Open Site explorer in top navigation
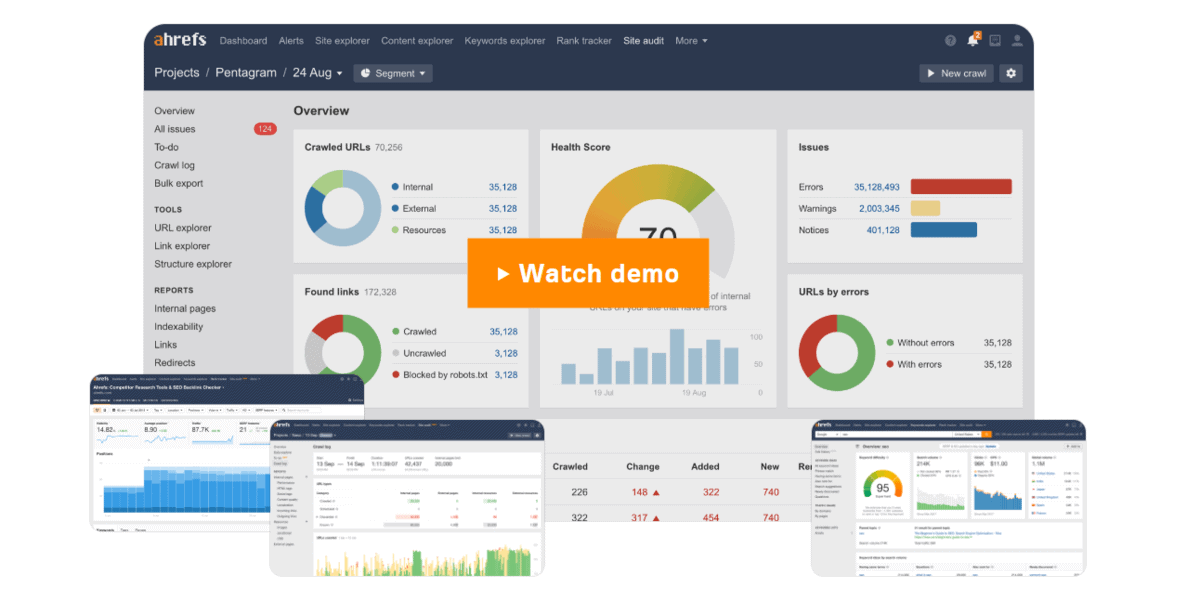This screenshot has width=1200, height=614. click(x=342, y=41)
